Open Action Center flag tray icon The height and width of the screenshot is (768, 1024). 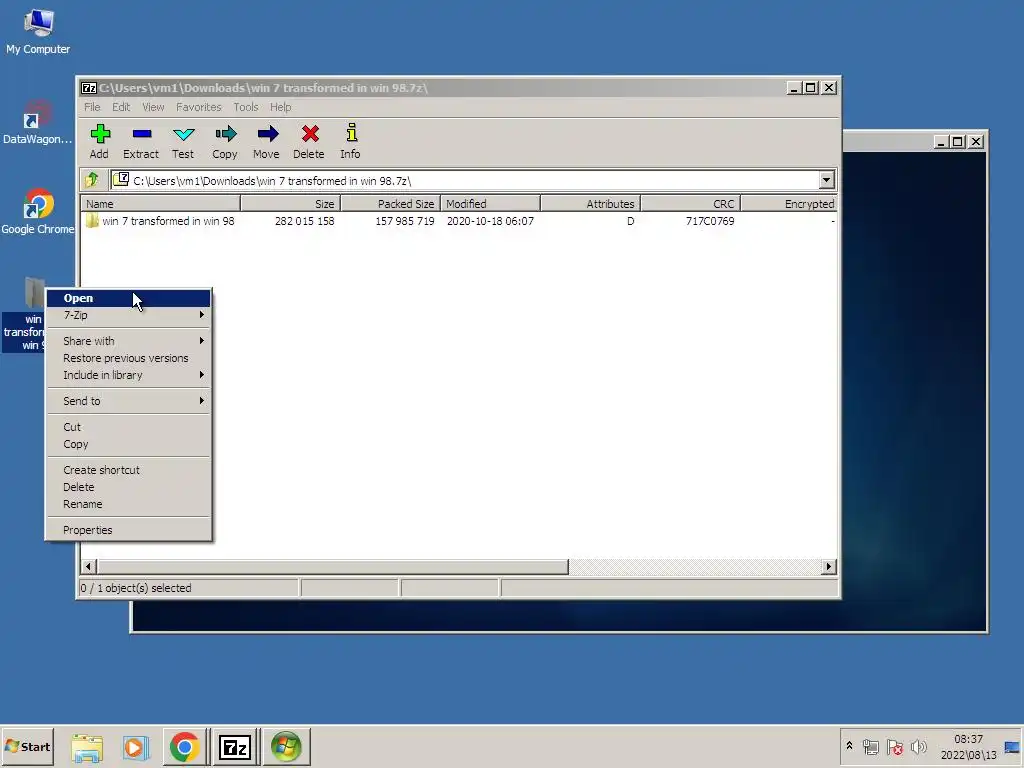click(895, 747)
